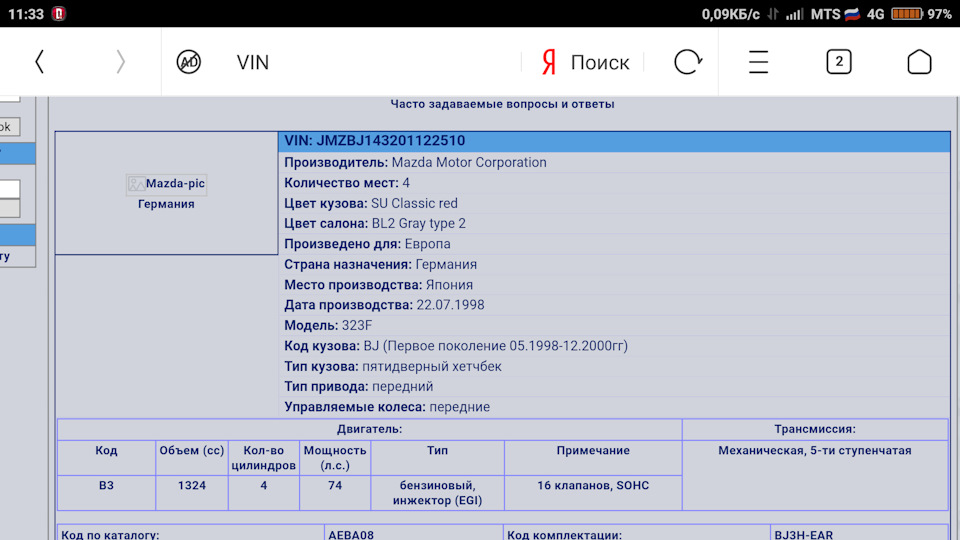960x540 pixels.
Task: Tap the Двигатель: table header
Action: 369,429
